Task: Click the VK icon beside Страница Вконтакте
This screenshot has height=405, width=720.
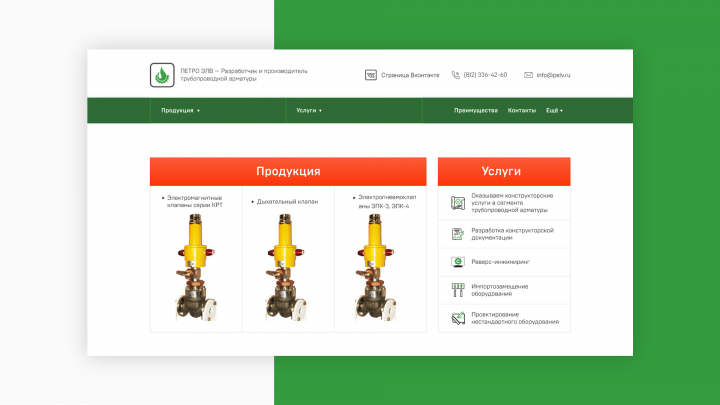Action: tap(371, 75)
